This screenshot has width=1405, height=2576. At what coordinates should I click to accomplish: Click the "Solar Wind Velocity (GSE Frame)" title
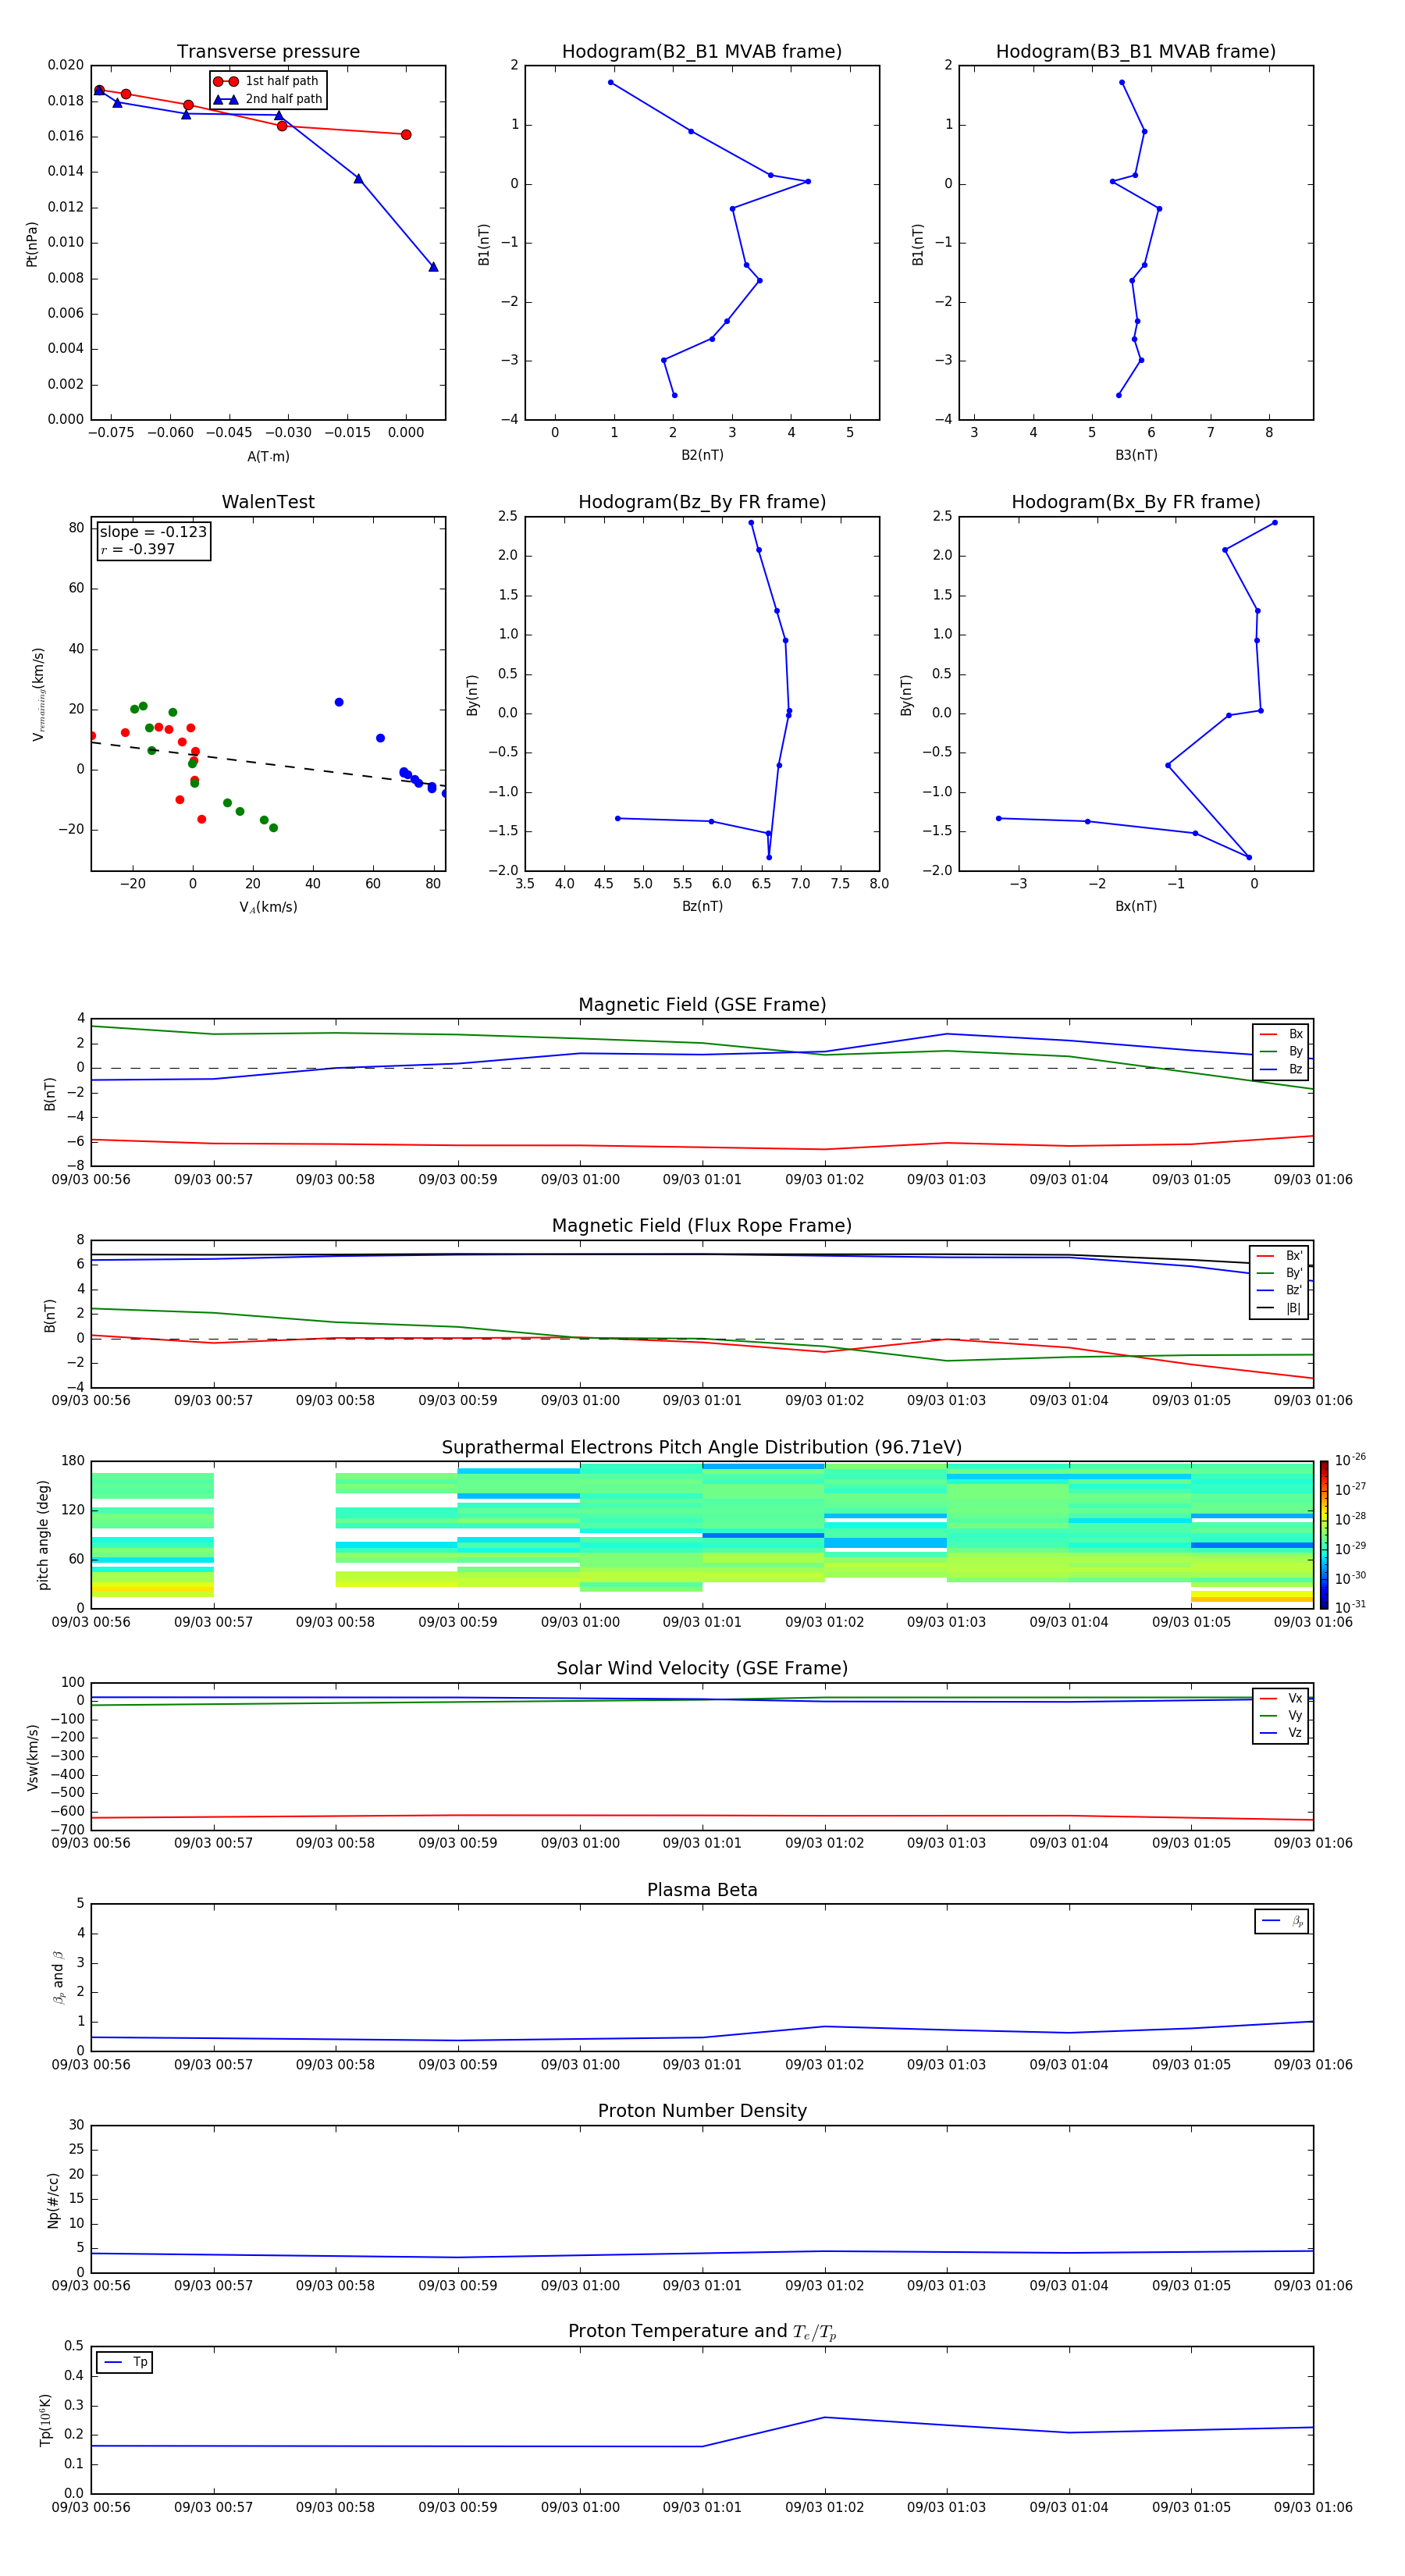(702, 1668)
